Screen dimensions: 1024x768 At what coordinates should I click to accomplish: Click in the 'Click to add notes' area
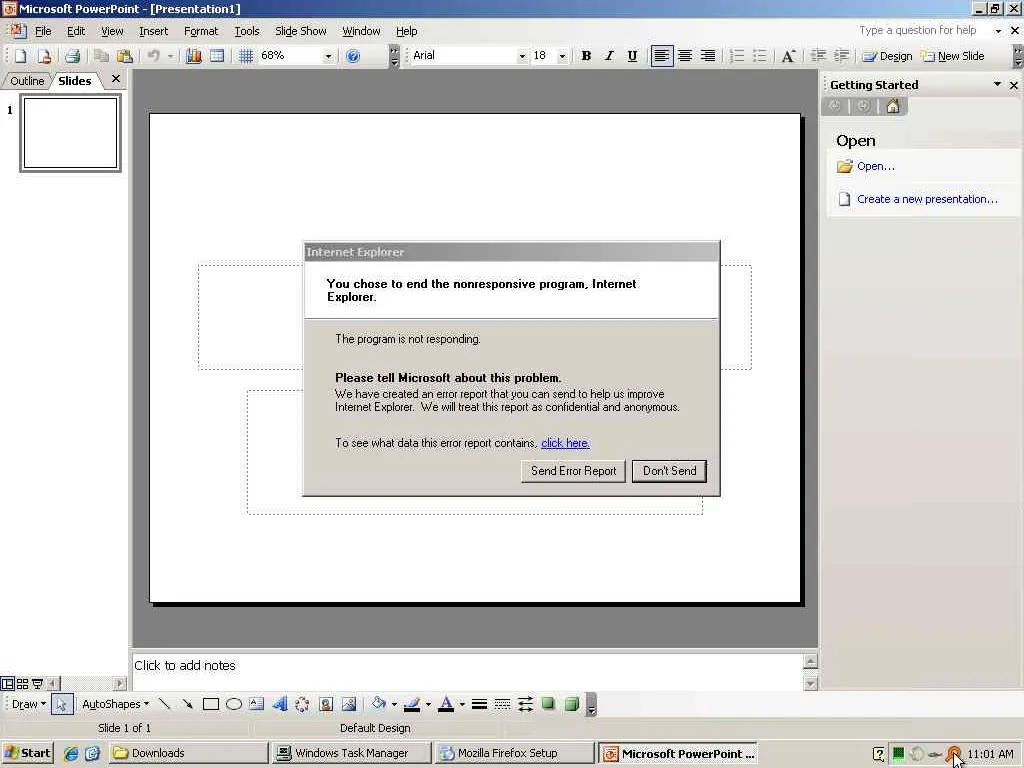468,671
